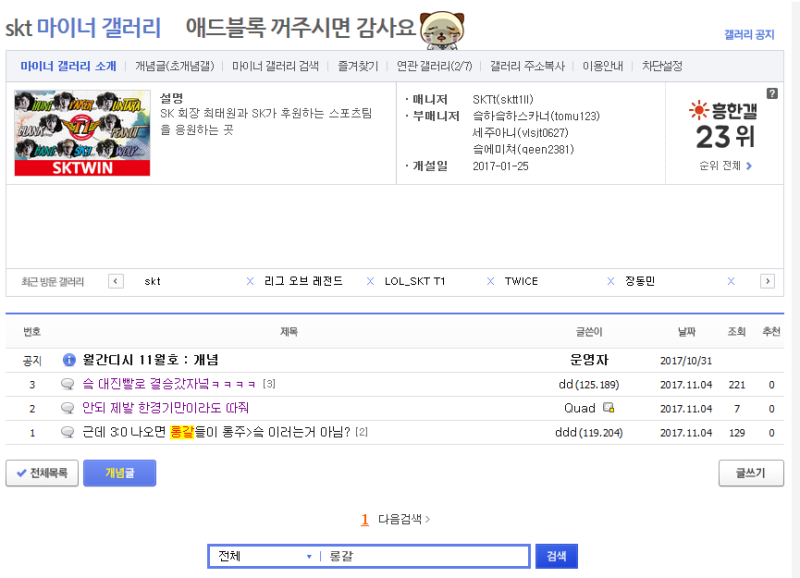Click page number 1 in pagination
Screen dimensions: 800x578
(x=365, y=519)
